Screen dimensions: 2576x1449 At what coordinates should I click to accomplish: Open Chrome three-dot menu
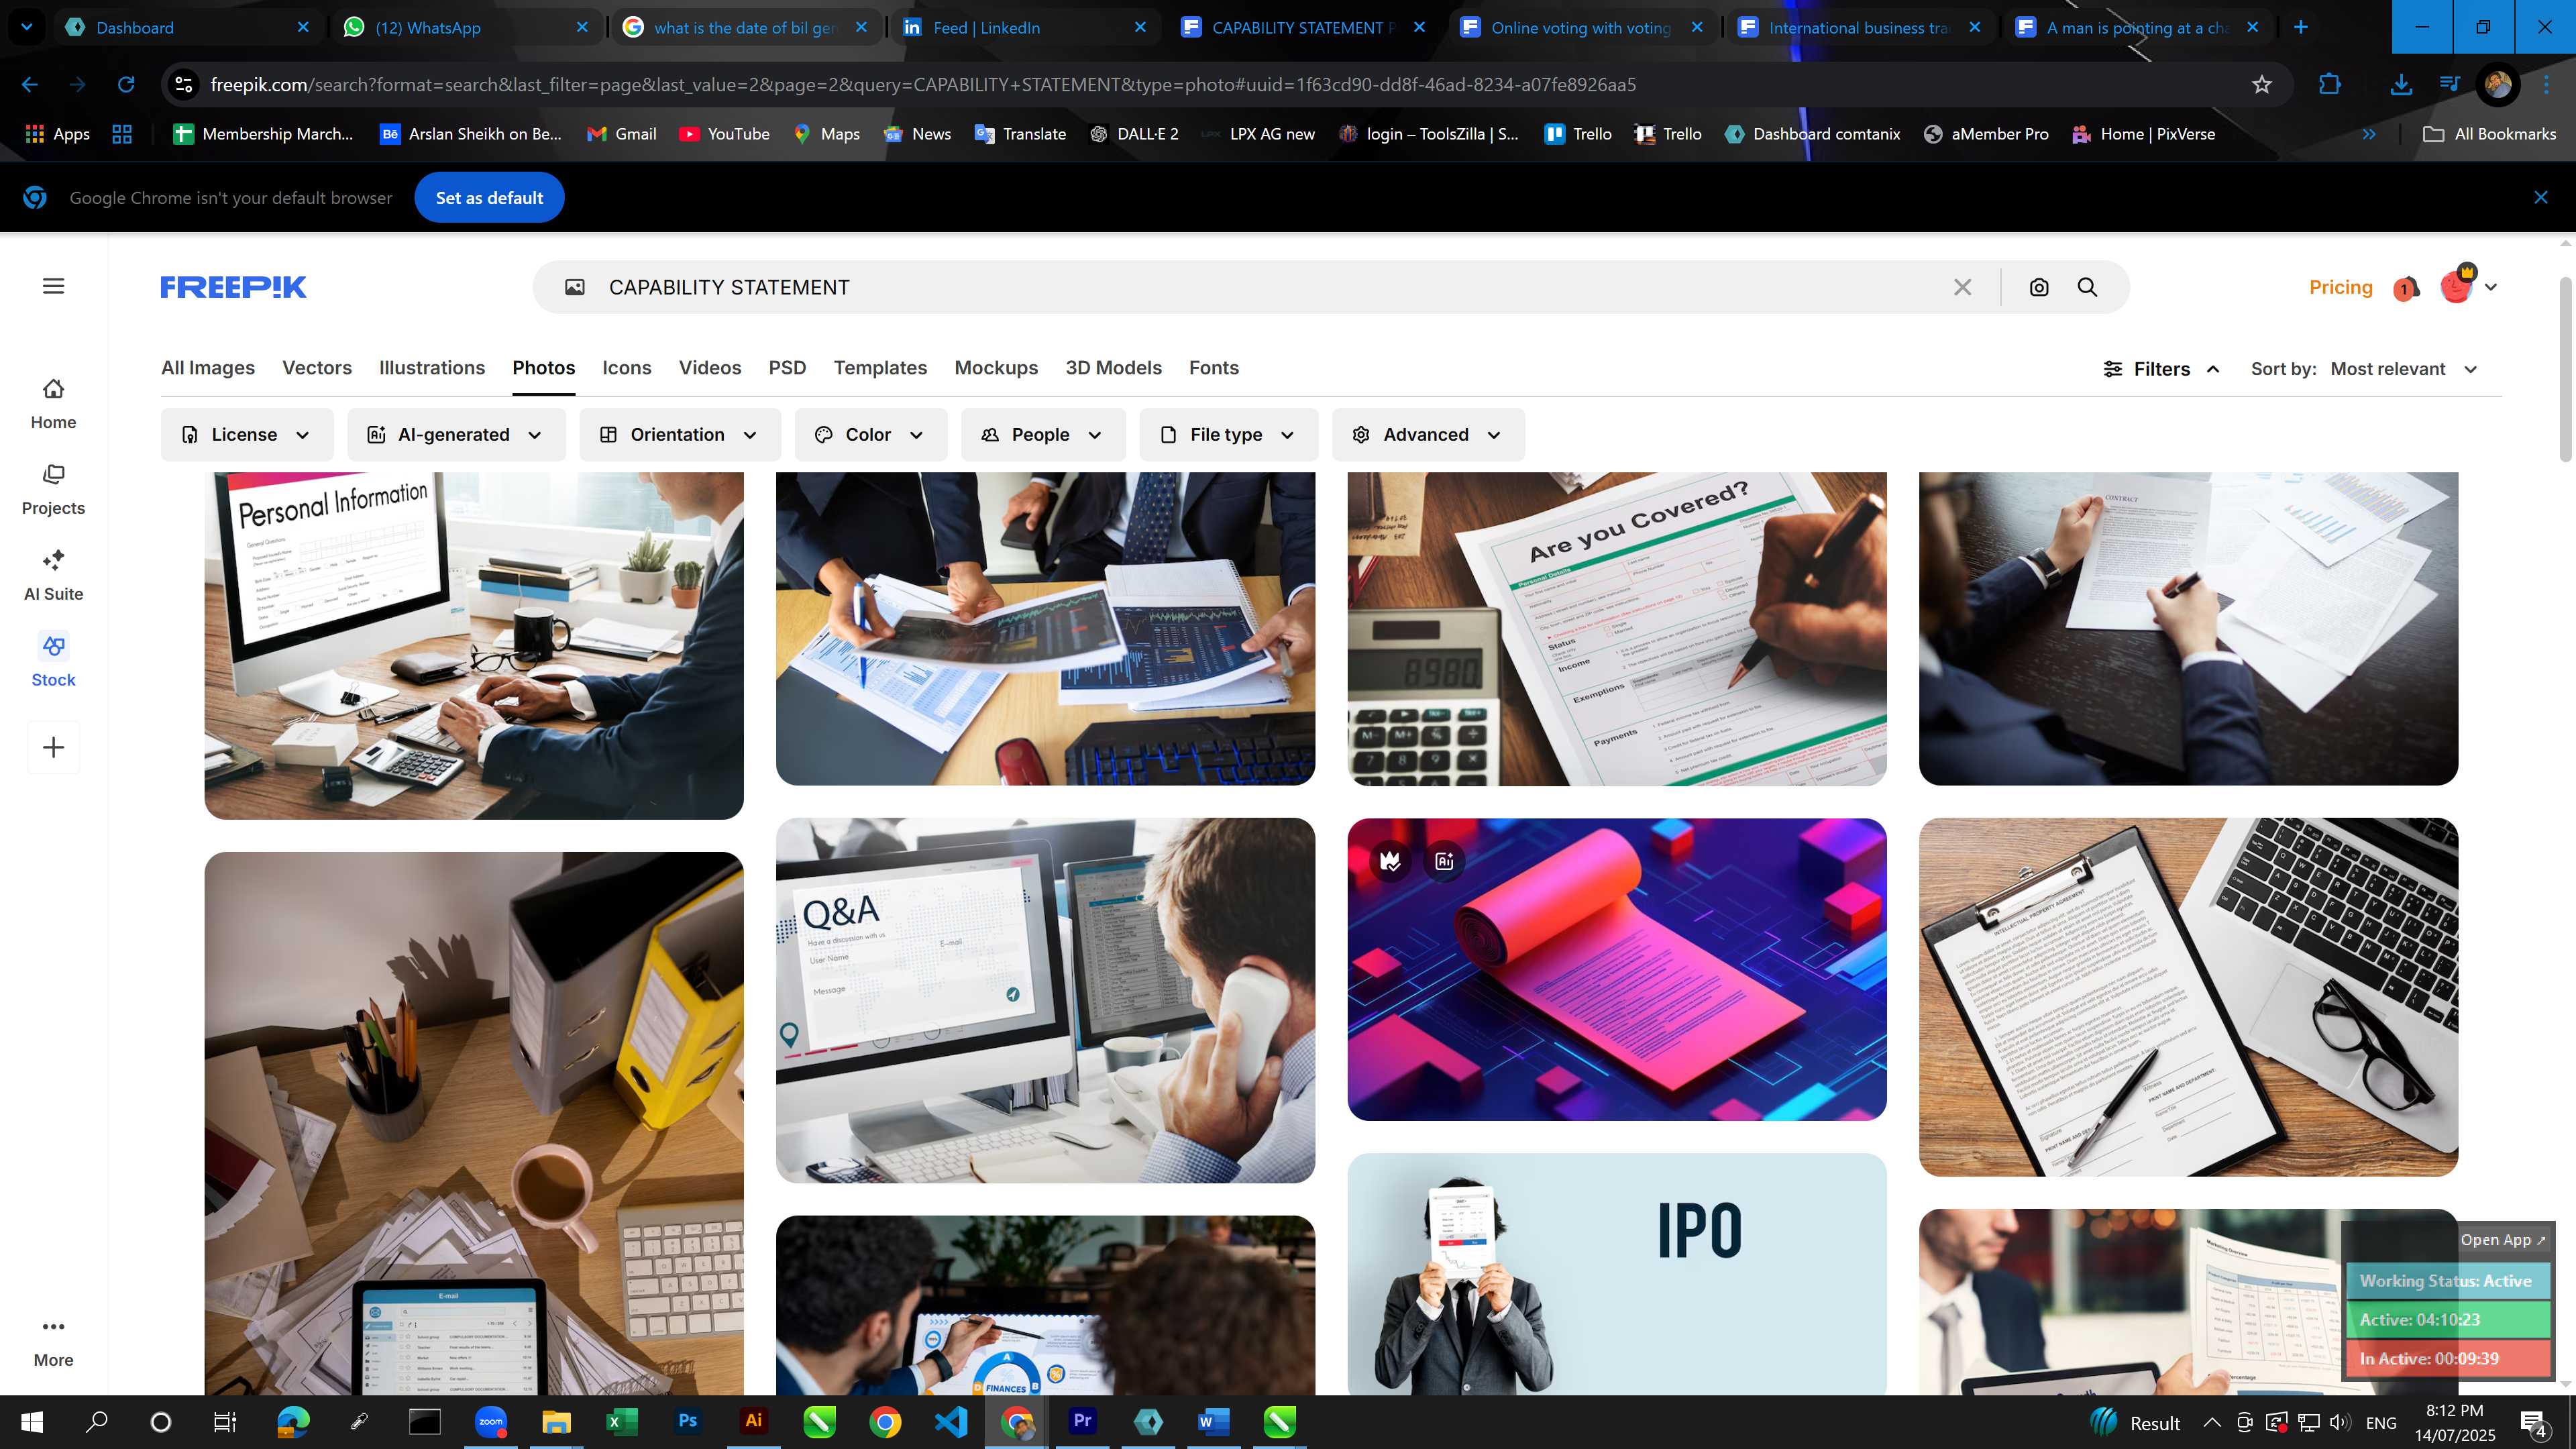coord(2547,85)
